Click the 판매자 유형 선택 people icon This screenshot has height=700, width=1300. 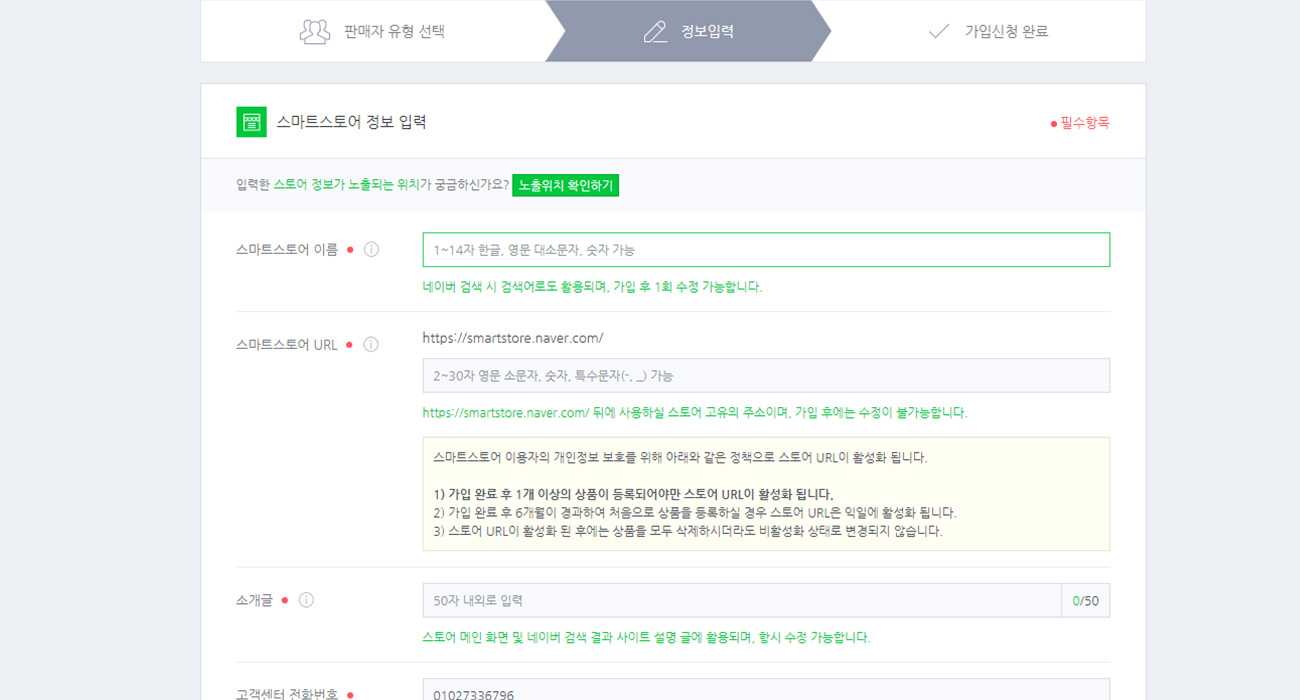coord(315,31)
